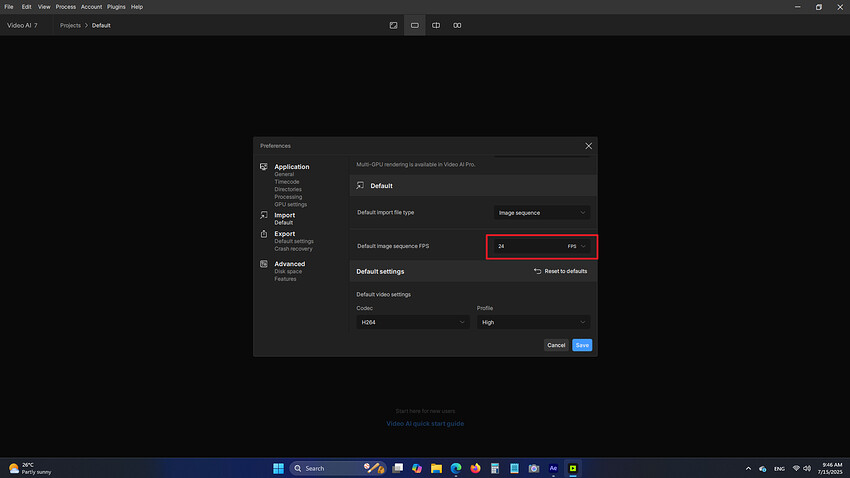Expand the Profile High dropdown
The image size is (850, 478).
point(533,322)
